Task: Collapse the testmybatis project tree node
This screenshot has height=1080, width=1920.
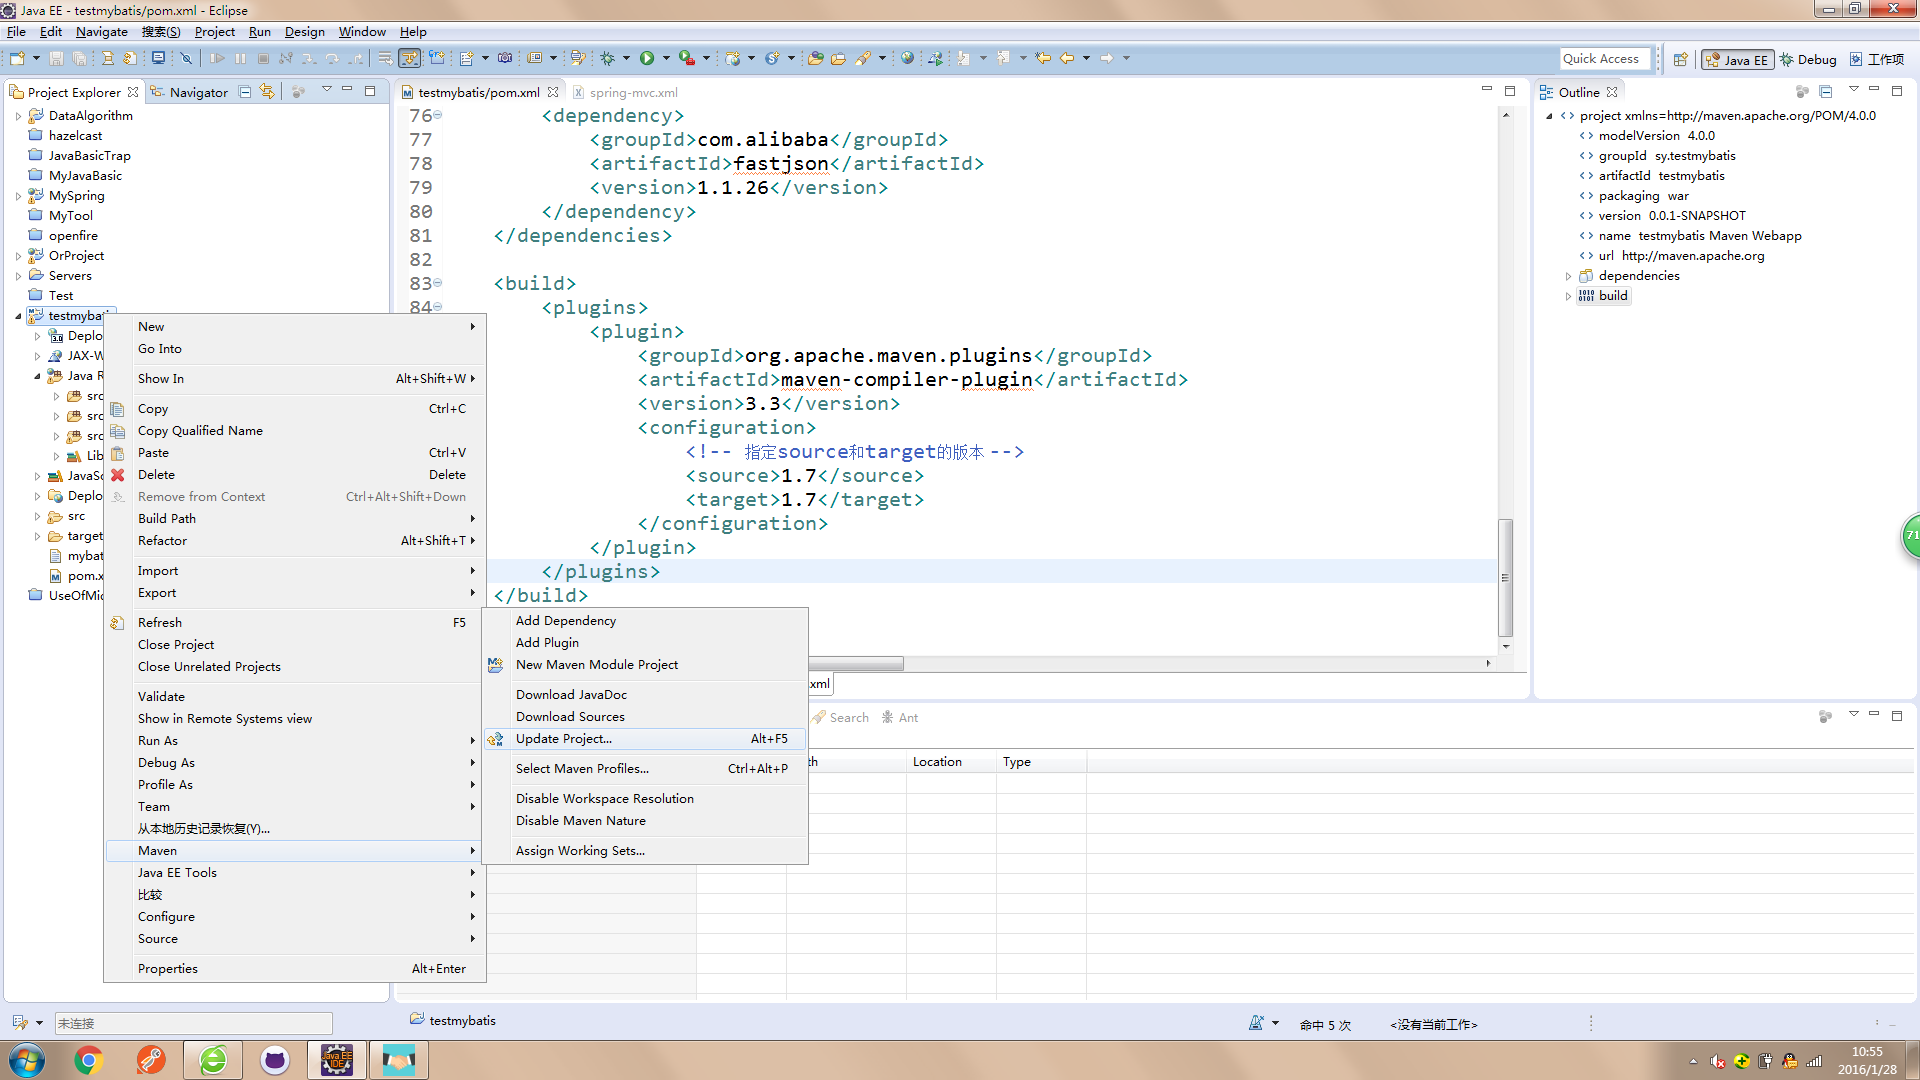Action: coord(18,316)
